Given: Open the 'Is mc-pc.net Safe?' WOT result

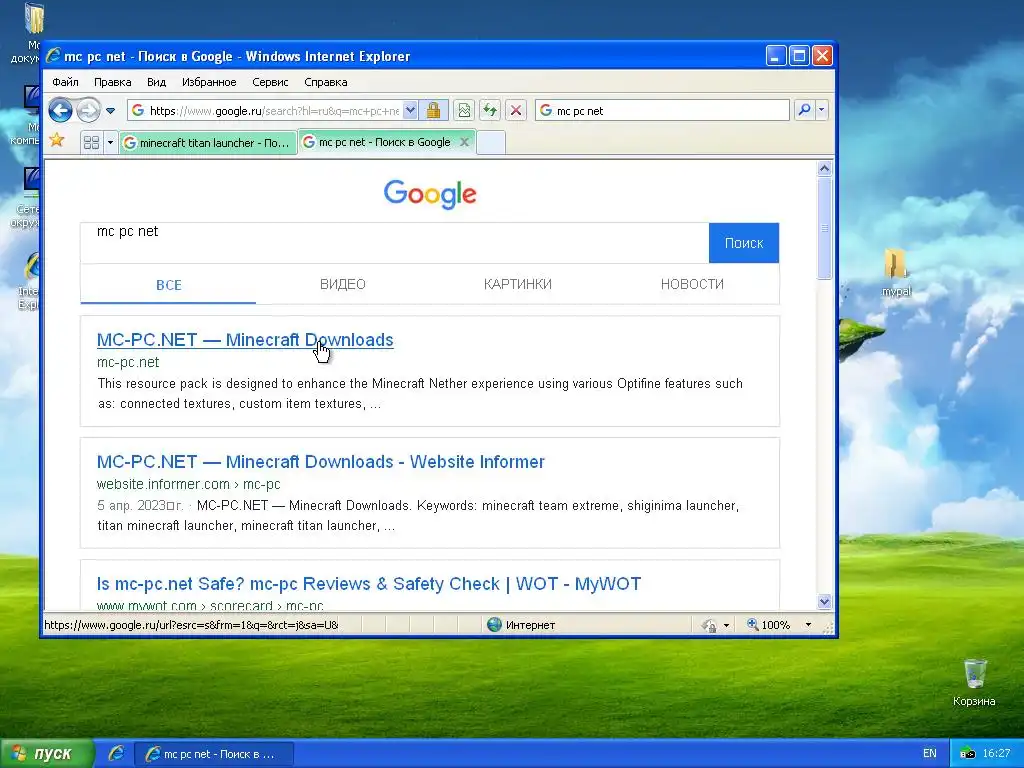Looking at the screenshot, I should (x=369, y=584).
